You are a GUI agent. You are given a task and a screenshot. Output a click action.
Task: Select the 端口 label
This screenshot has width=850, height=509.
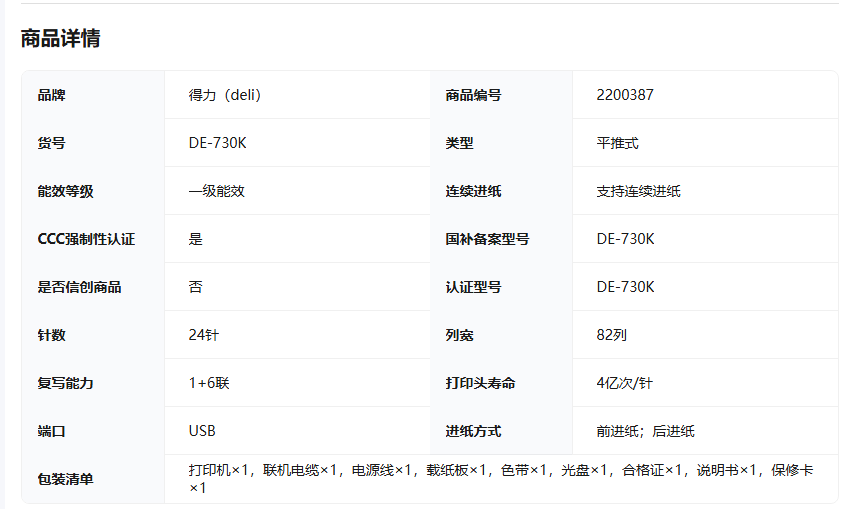(51, 431)
